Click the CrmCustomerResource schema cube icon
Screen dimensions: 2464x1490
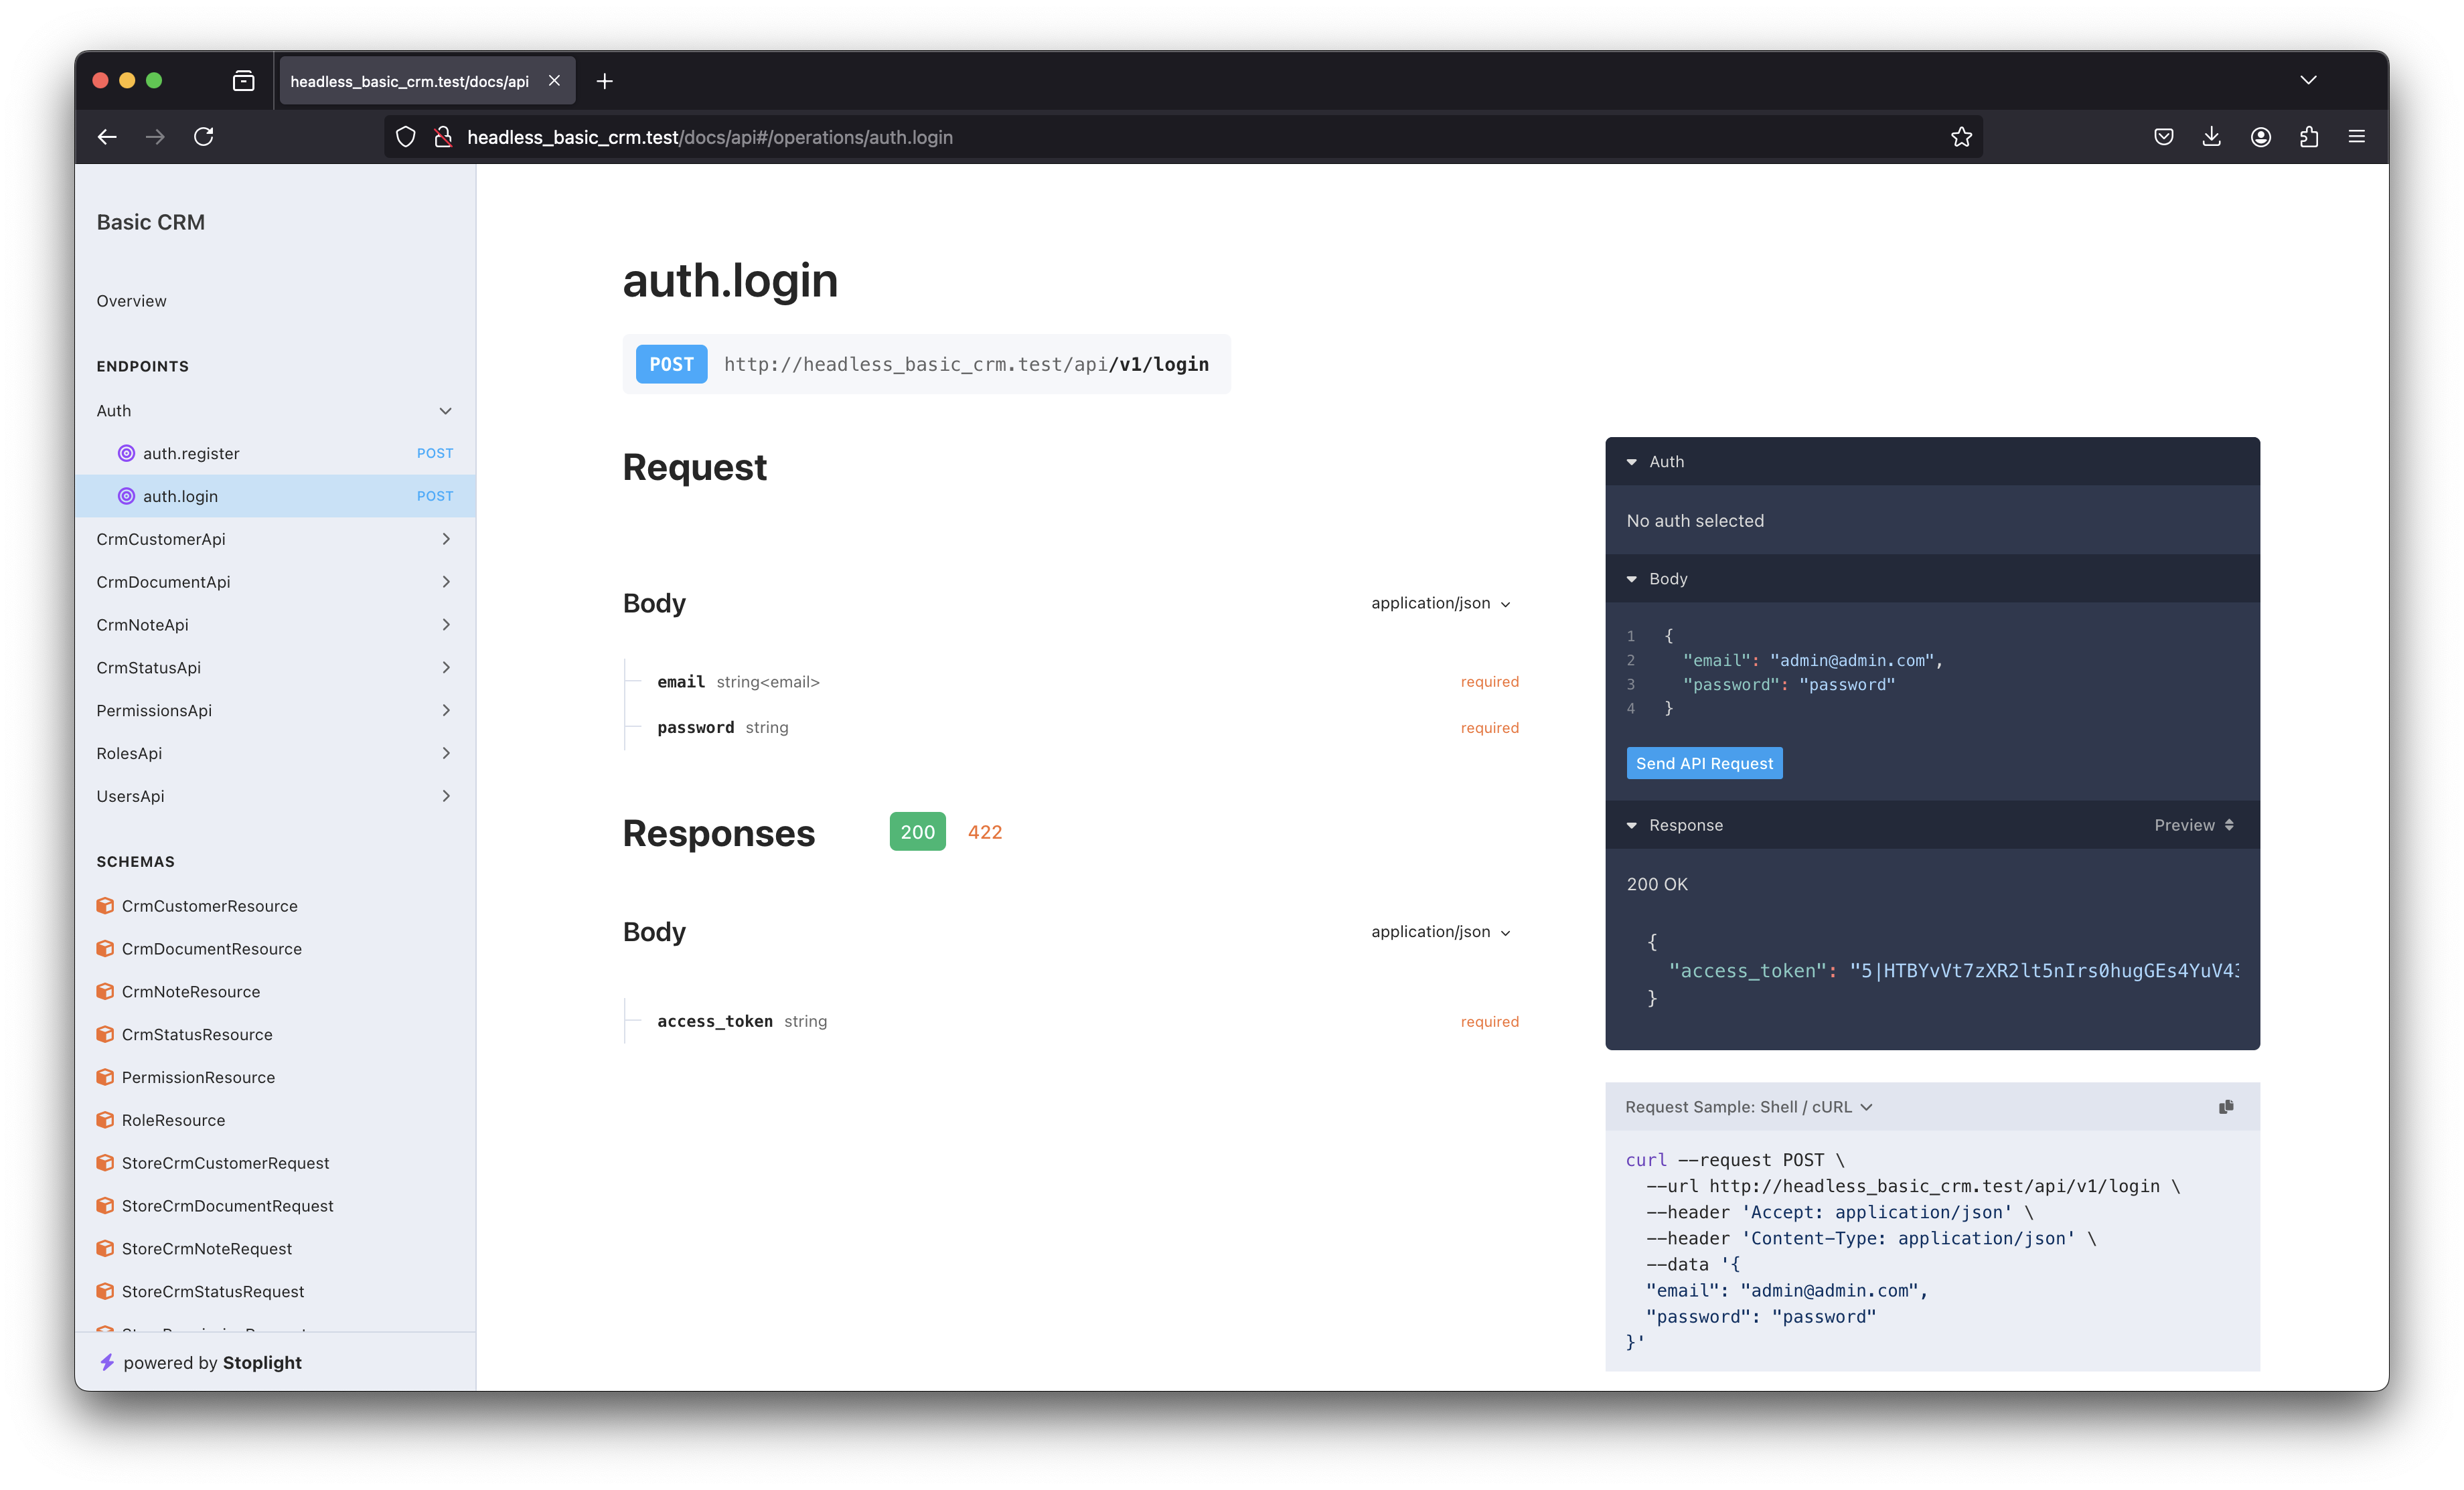coord(105,906)
